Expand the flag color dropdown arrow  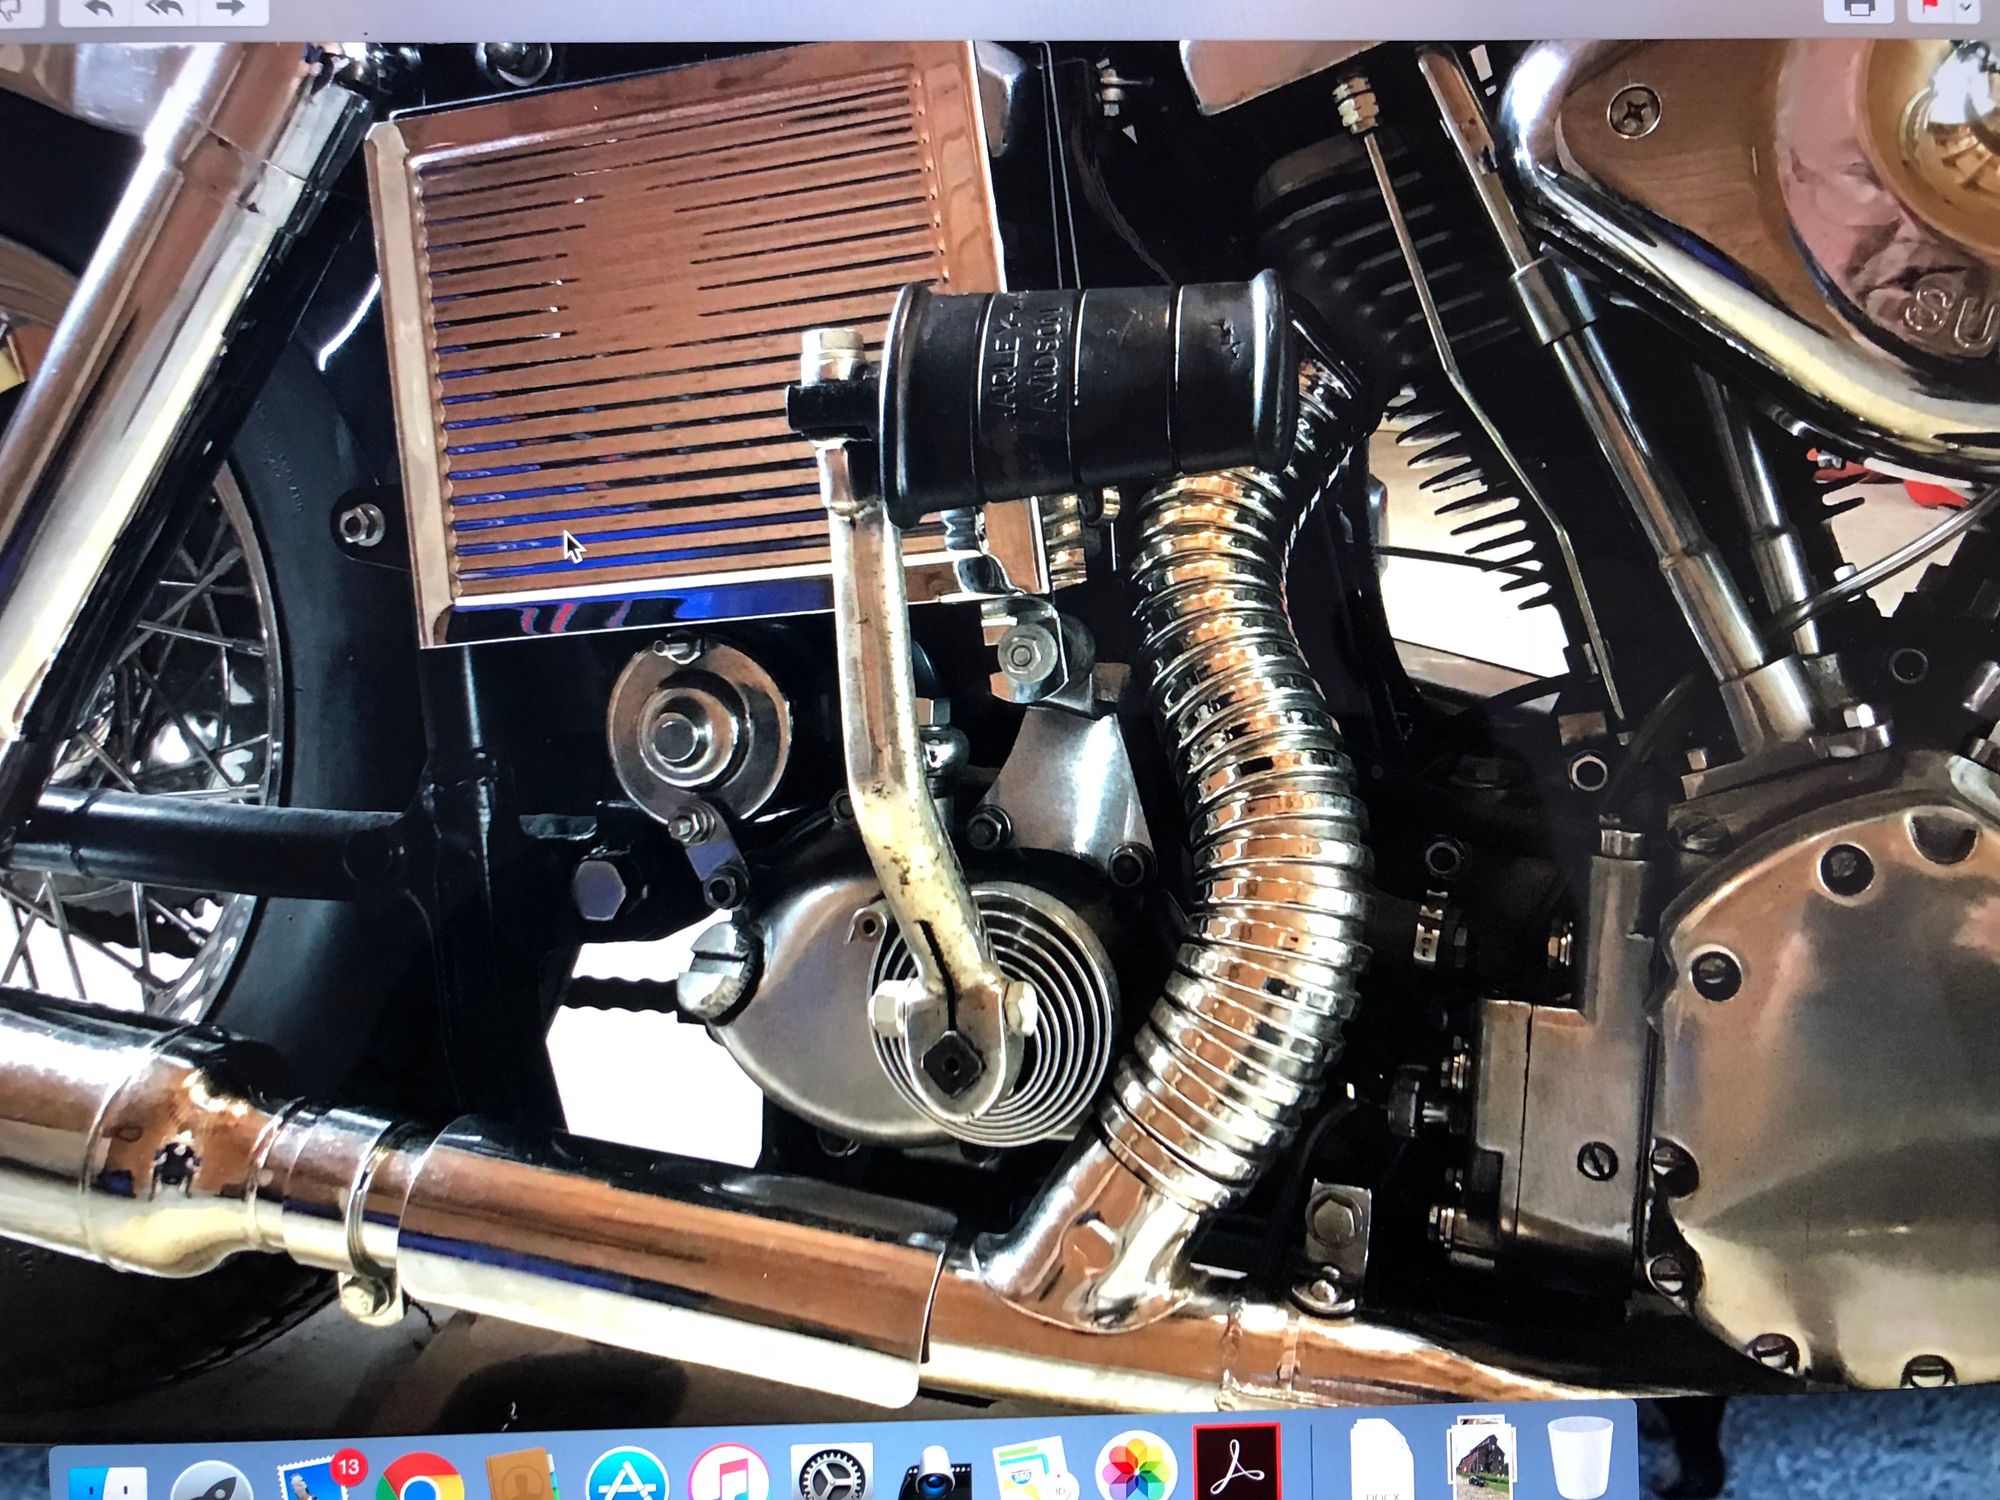[x=1967, y=9]
